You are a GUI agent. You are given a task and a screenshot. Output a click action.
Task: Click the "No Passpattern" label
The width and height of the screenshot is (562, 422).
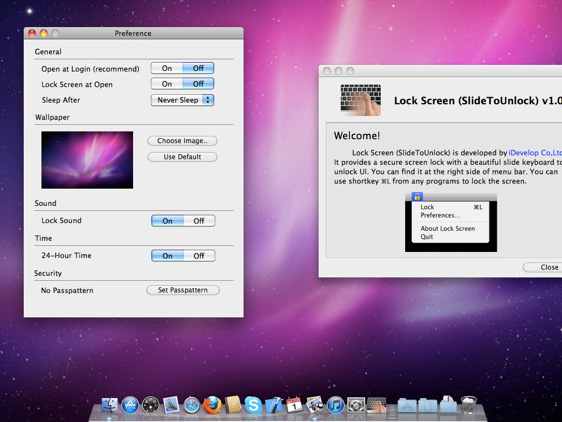[67, 290]
